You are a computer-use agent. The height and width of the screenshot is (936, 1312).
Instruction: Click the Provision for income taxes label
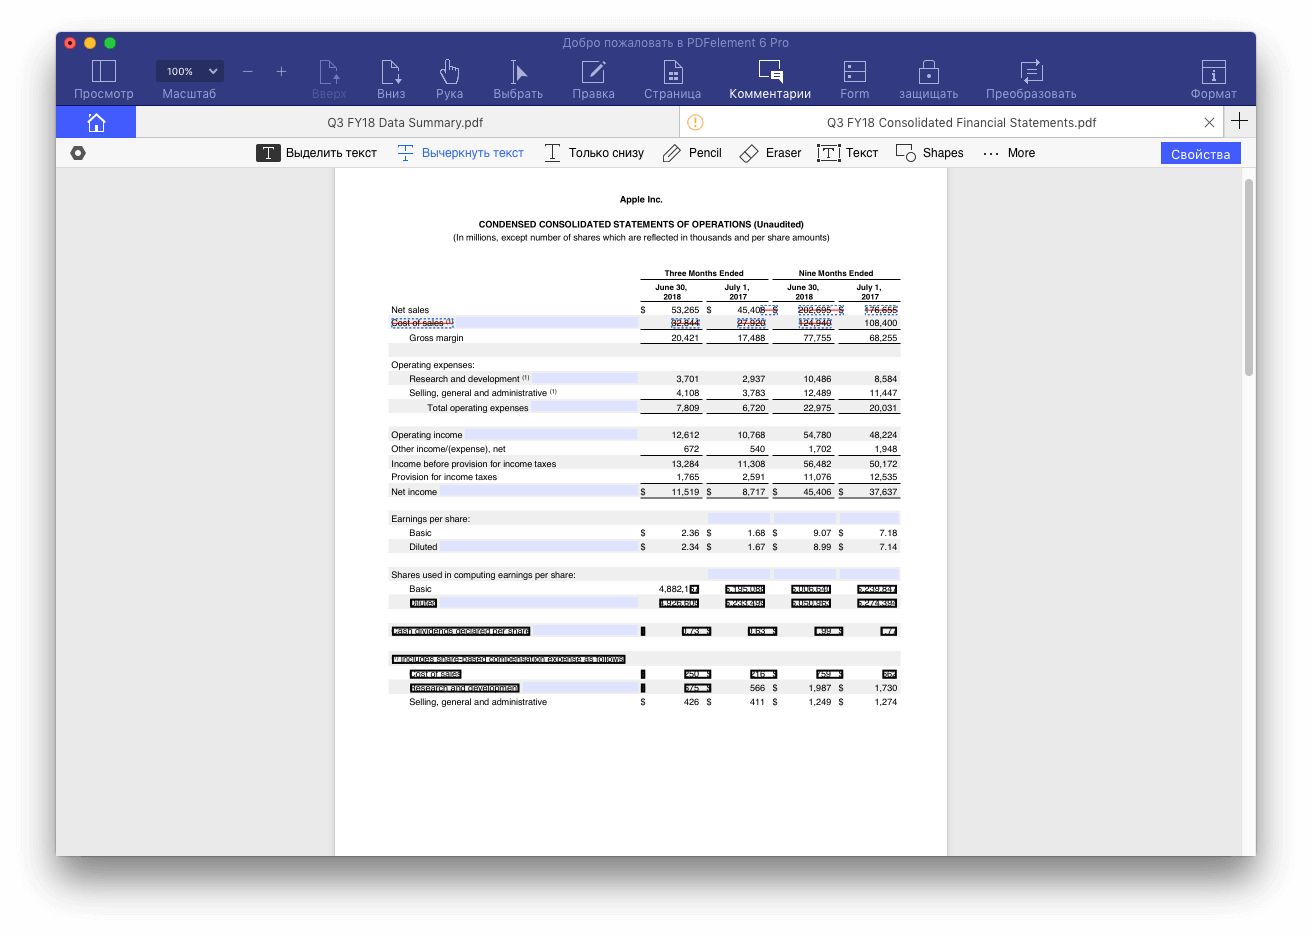(444, 477)
